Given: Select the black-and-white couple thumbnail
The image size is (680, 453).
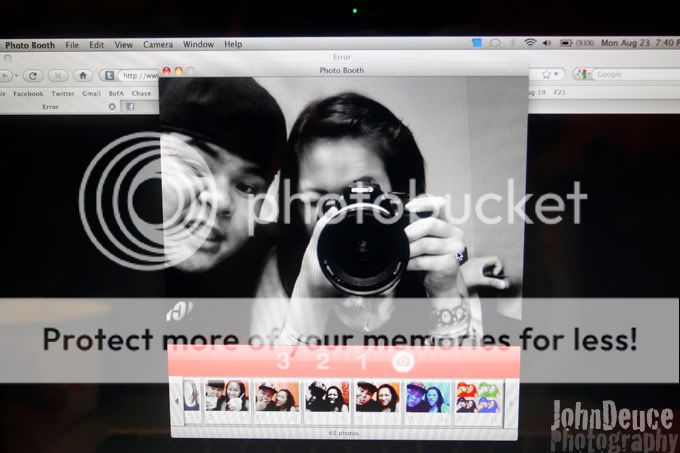Looking at the screenshot, I should (327, 396).
